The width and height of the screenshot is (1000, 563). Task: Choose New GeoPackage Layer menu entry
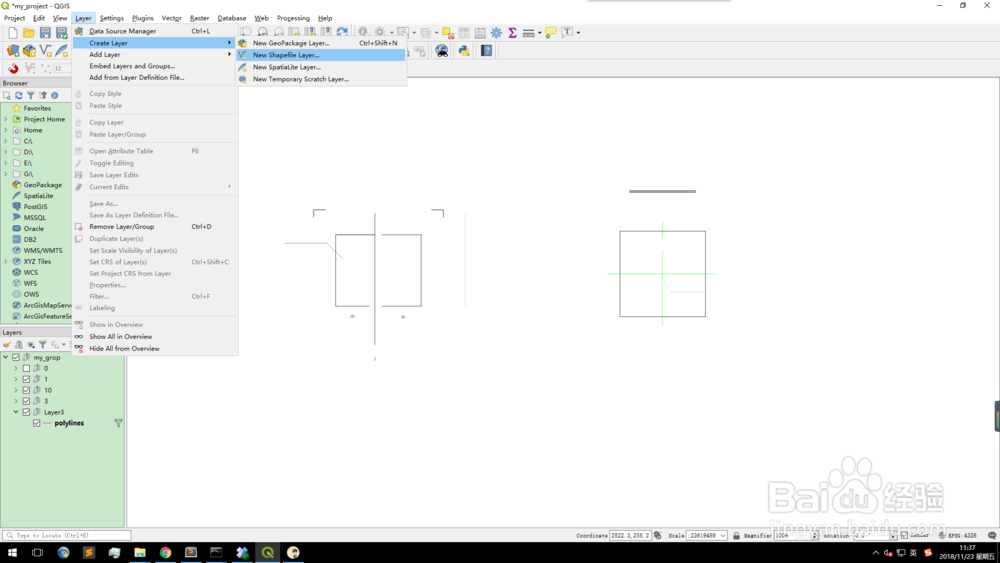(321, 43)
